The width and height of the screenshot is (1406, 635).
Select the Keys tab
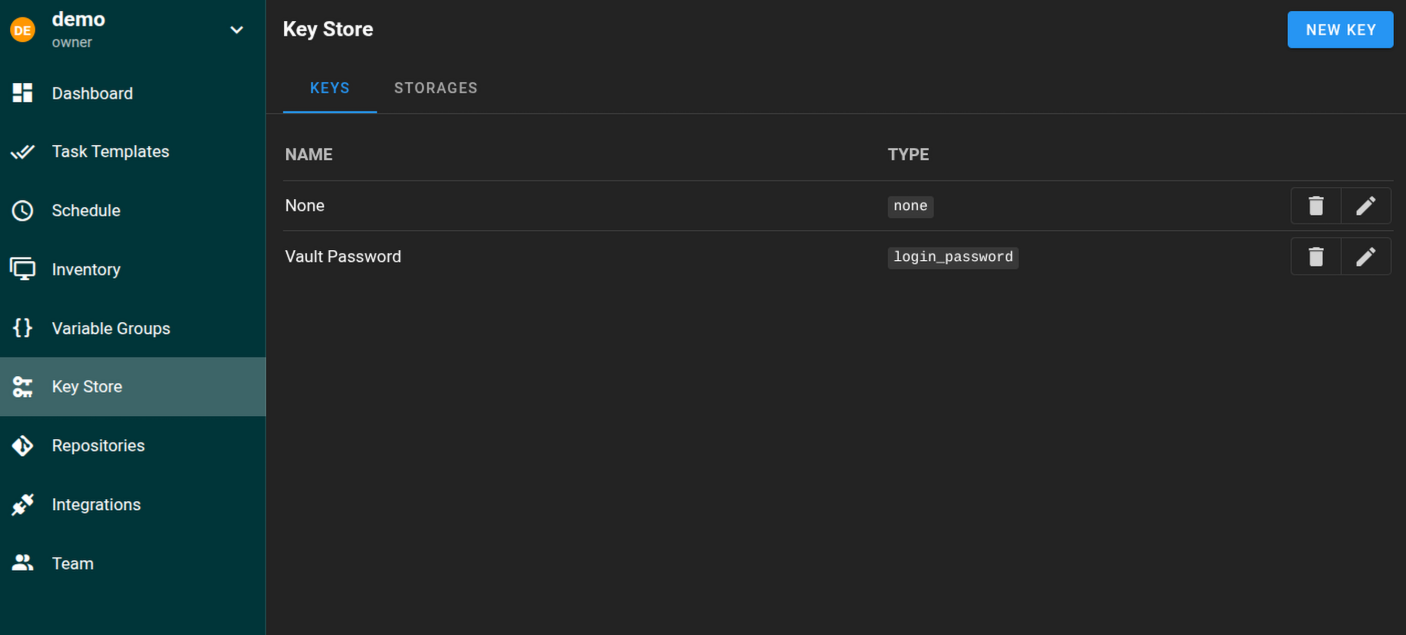[x=330, y=88]
